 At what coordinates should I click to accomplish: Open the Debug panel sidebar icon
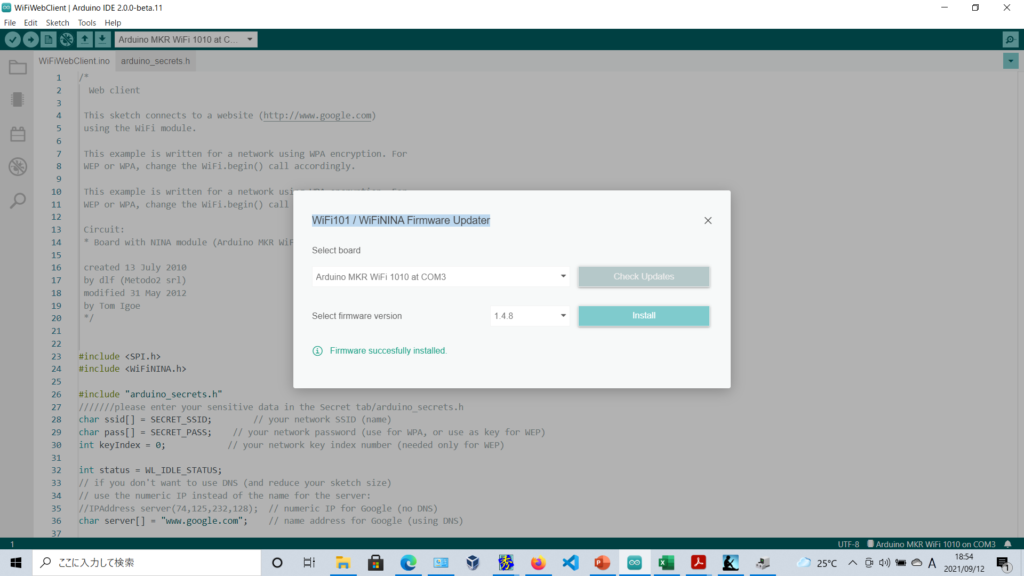(18, 167)
